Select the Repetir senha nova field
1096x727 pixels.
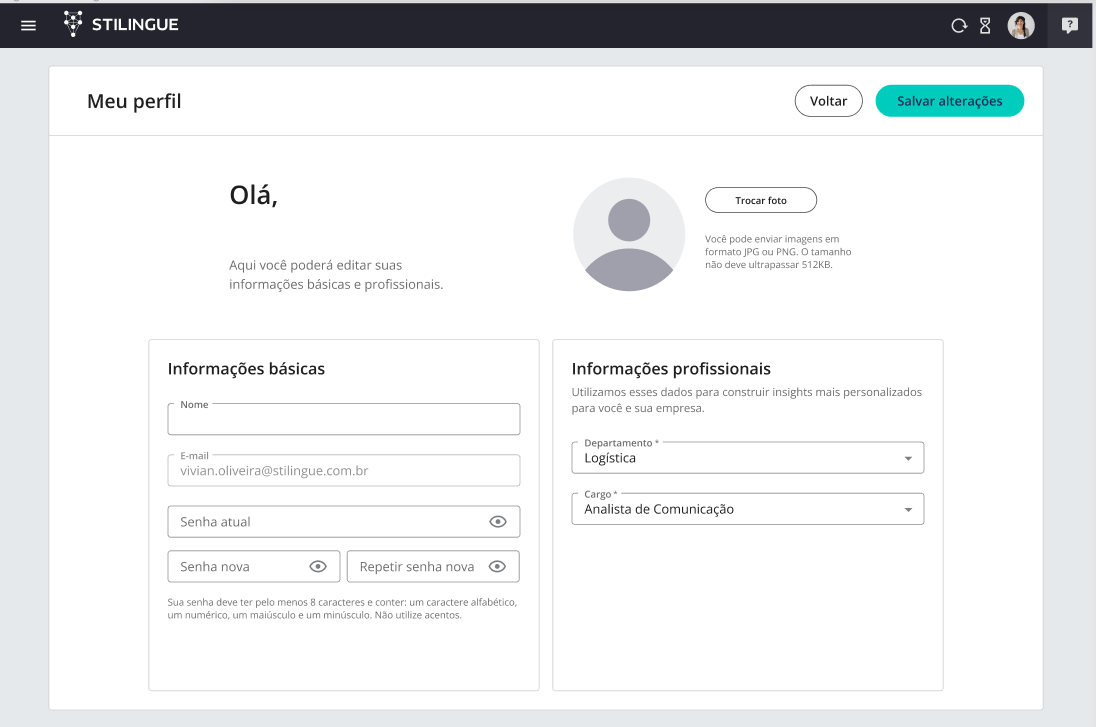coord(417,567)
